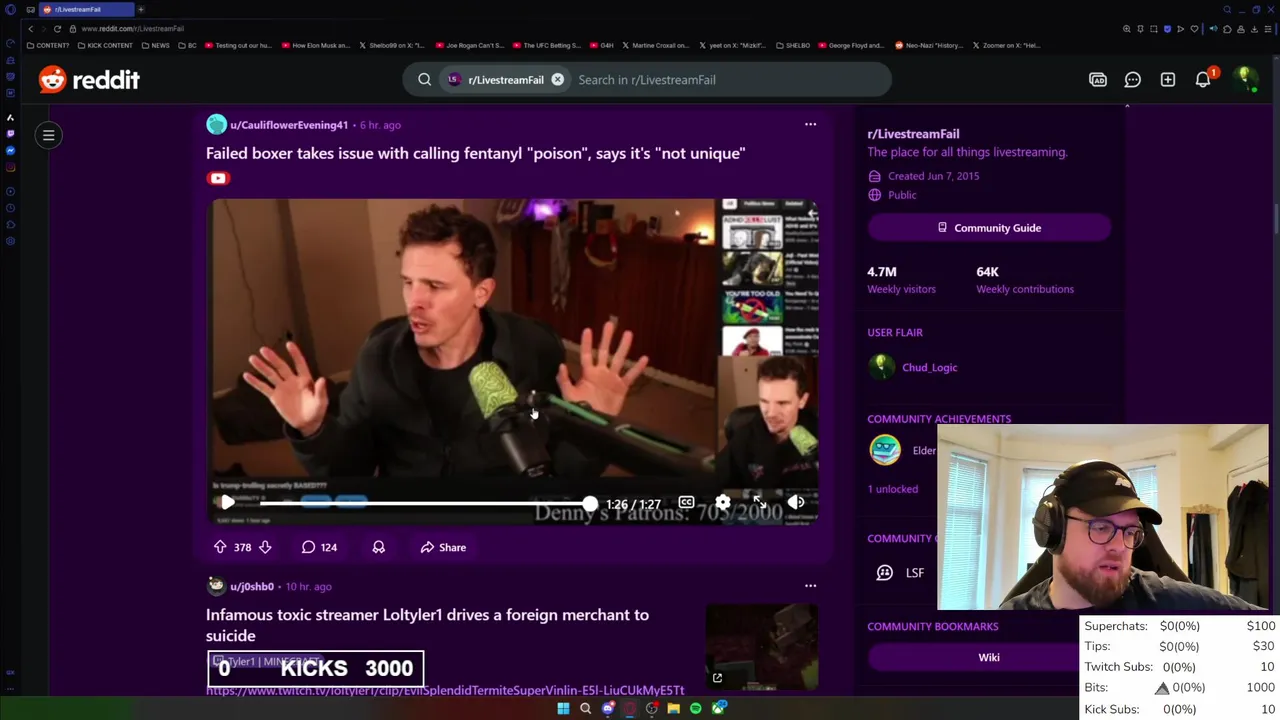The width and height of the screenshot is (1280, 720).
Task: Enter fullscreen on the video player
Action: click(759, 502)
